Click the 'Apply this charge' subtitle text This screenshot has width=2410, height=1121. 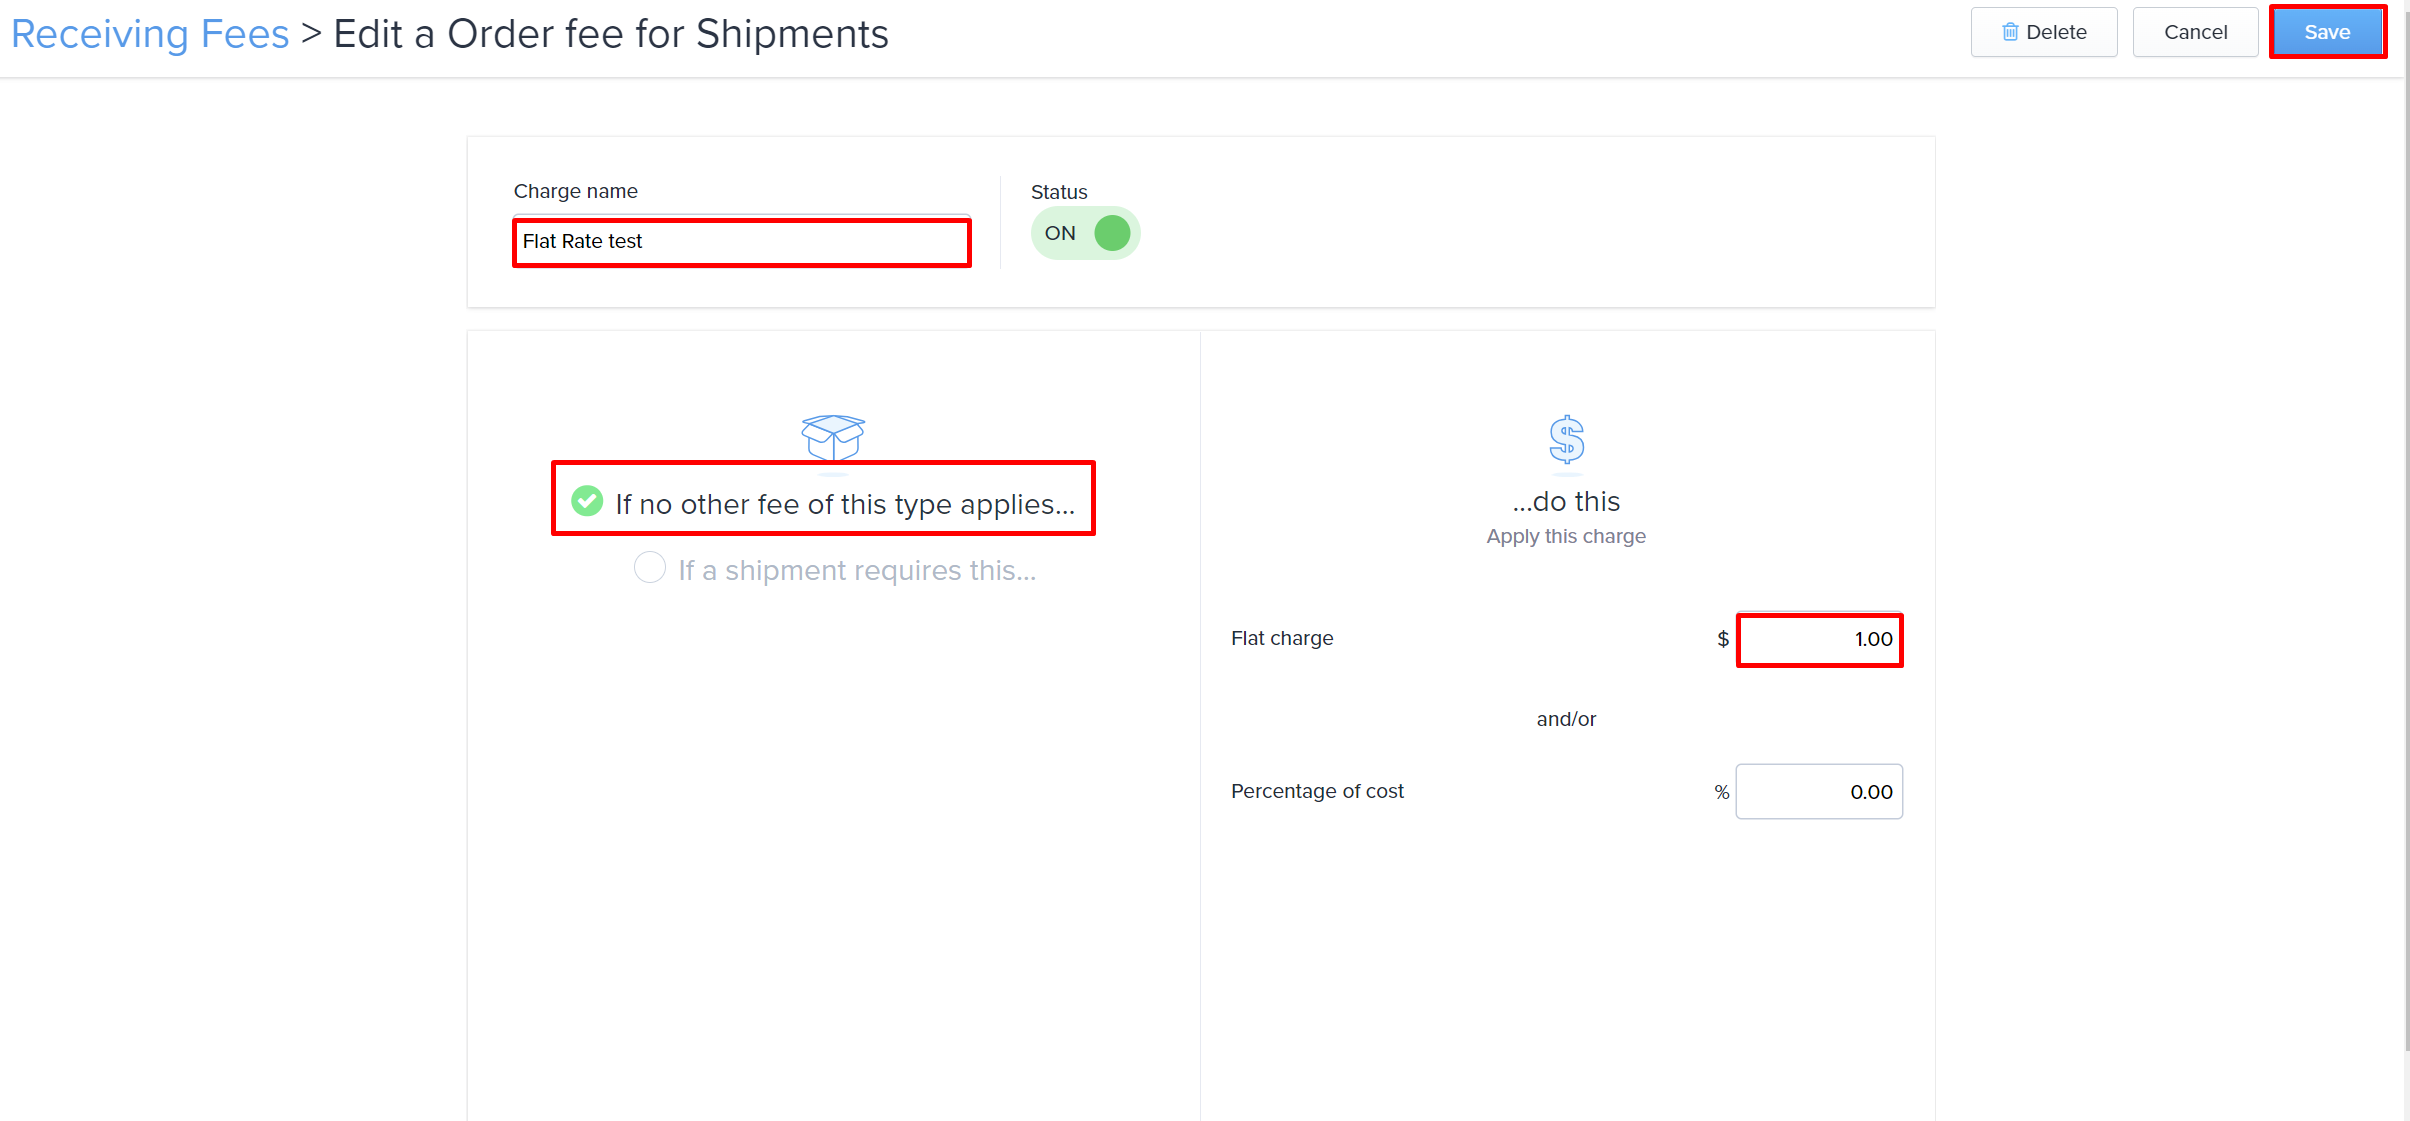coord(1566,536)
